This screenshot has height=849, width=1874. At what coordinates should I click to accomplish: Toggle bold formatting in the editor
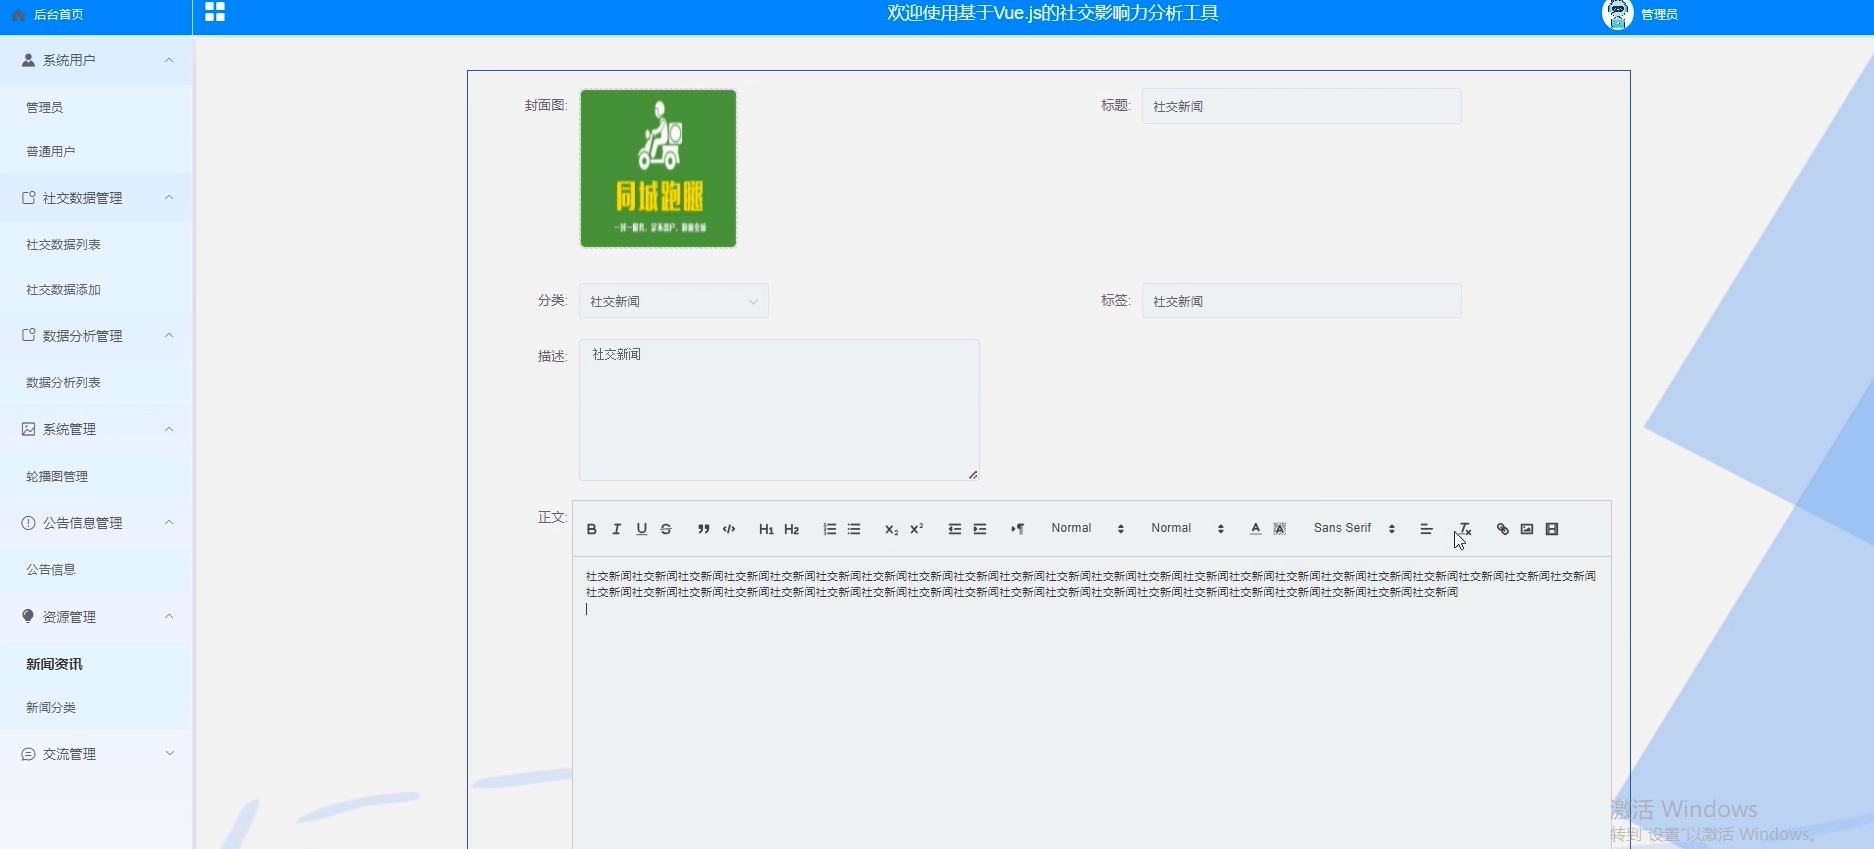pos(591,529)
